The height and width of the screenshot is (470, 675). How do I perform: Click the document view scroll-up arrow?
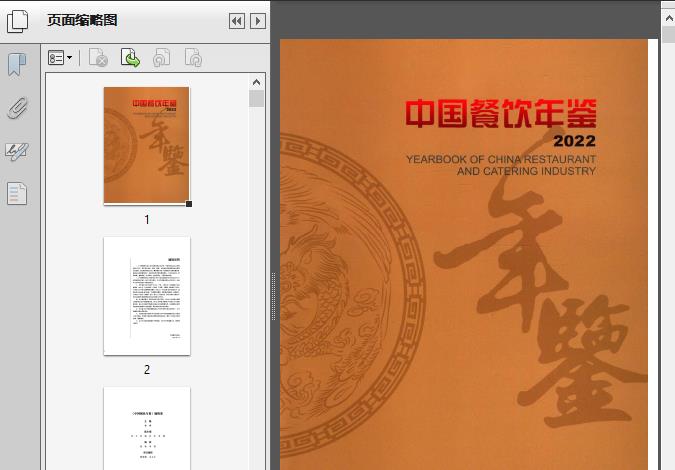669,18
